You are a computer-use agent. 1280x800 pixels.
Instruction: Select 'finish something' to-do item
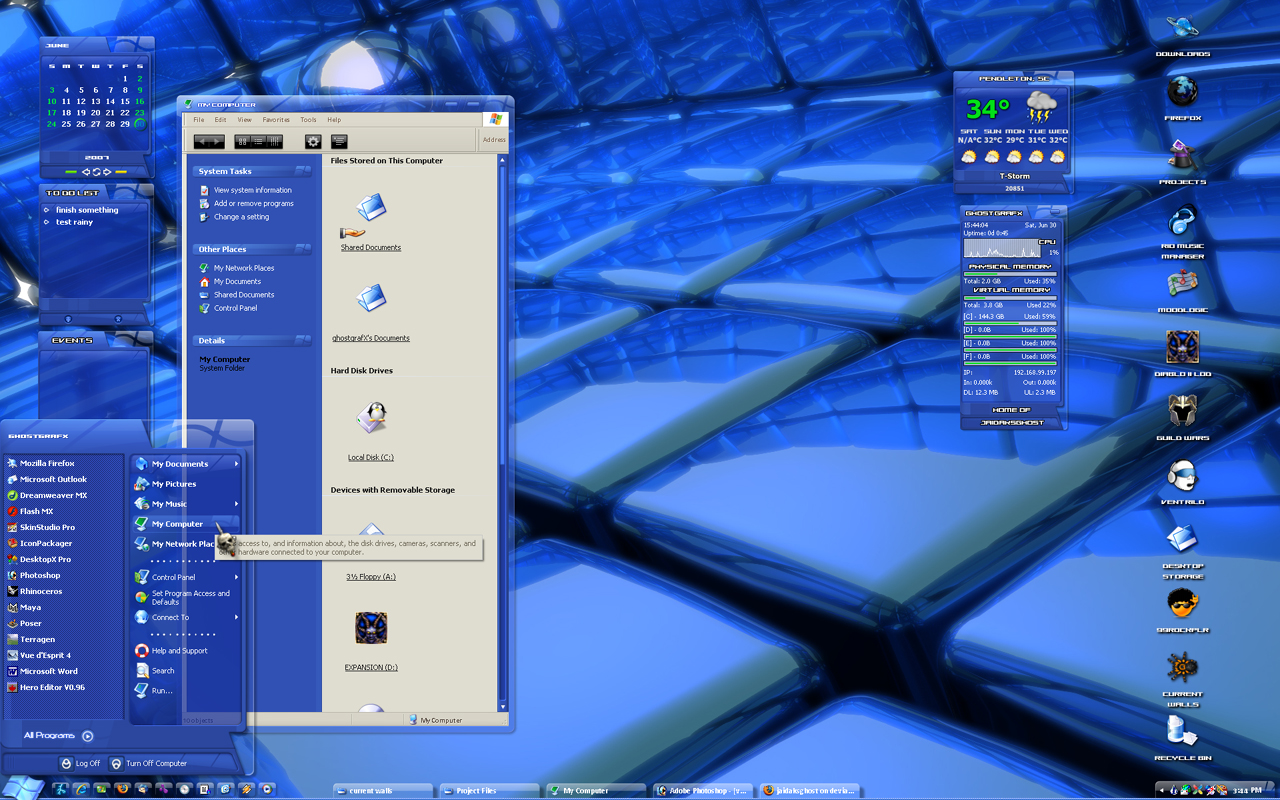[x=87, y=210]
